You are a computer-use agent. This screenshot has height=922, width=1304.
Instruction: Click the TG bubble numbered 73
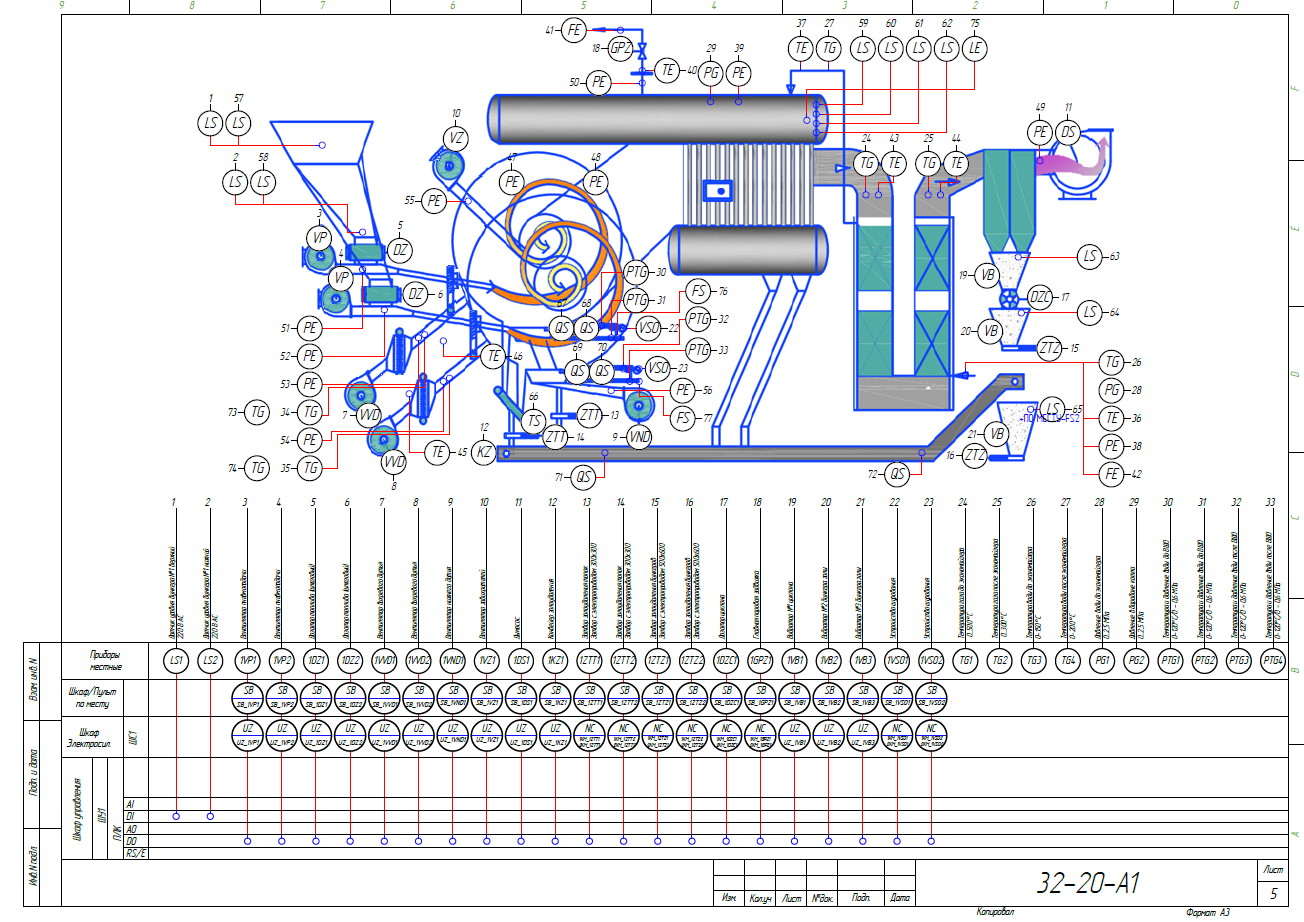click(258, 411)
